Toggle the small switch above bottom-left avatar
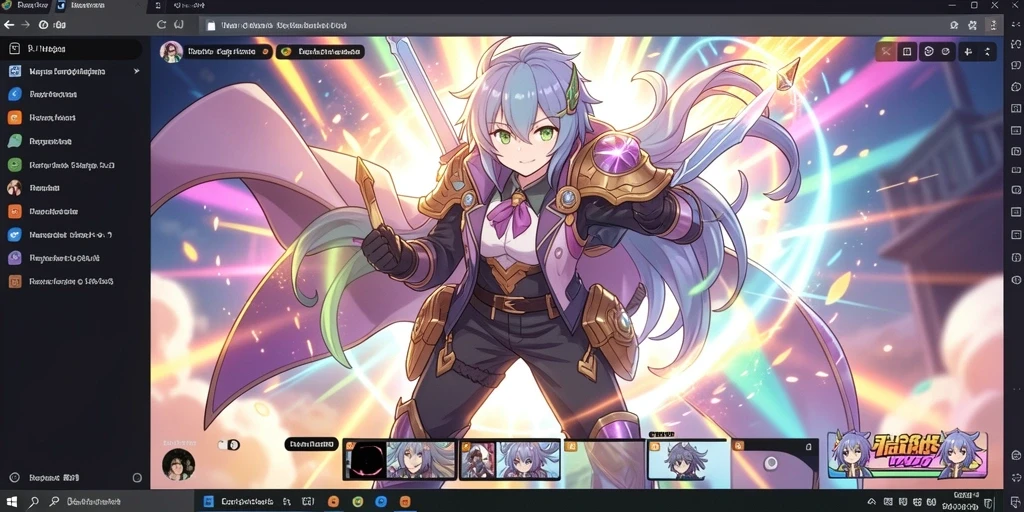The image size is (1024, 512). tap(229, 445)
